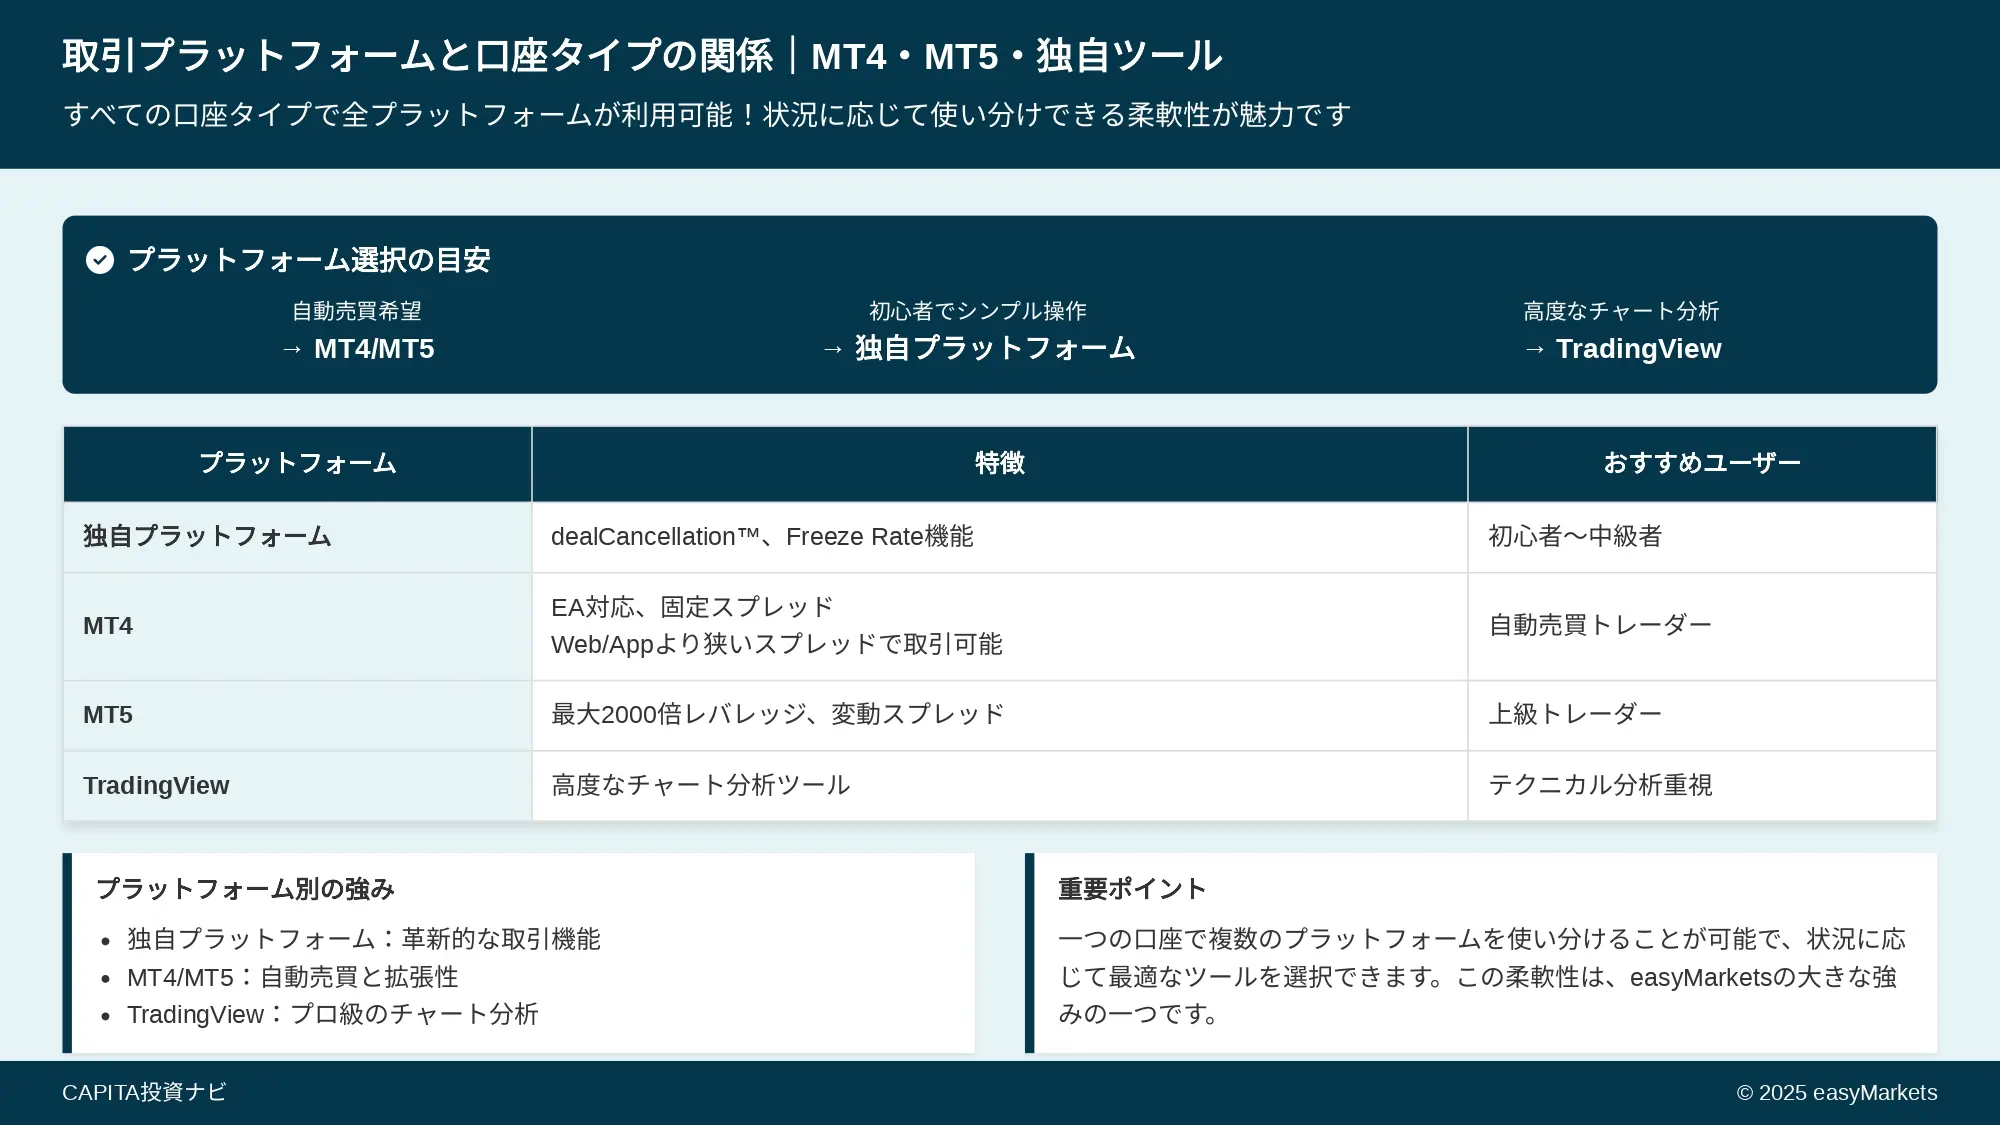2000x1125 pixels.
Task: Click the paragraph beginning 一つの口座で複数の
Action: click(x=1482, y=976)
